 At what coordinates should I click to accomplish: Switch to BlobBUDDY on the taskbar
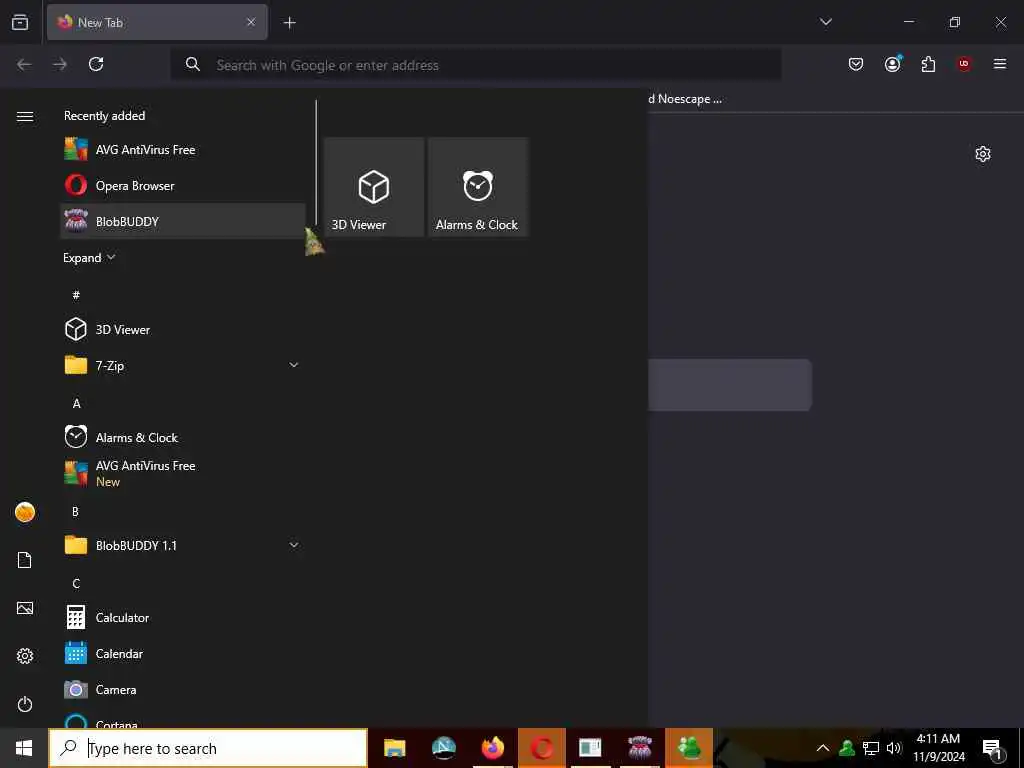tap(640, 748)
